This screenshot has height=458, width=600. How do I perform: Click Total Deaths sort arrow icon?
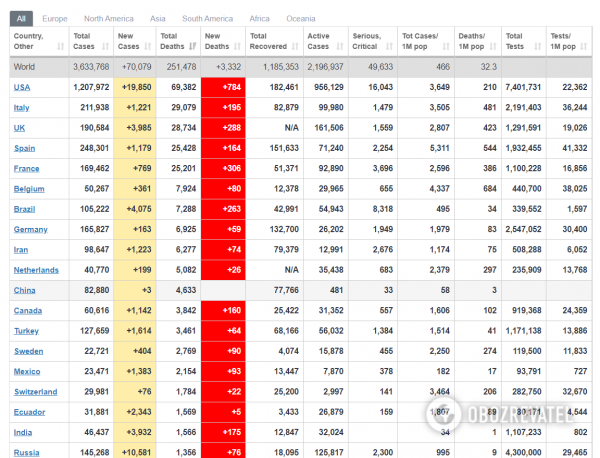pyautogui.click(x=192, y=47)
